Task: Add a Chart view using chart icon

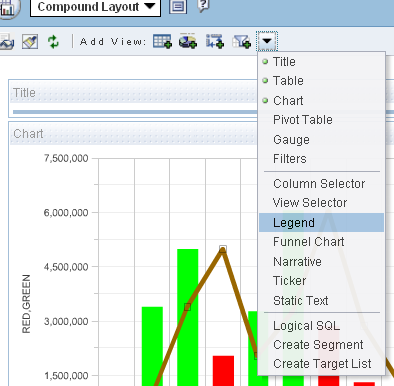Action: pyautogui.click(x=188, y=41)
